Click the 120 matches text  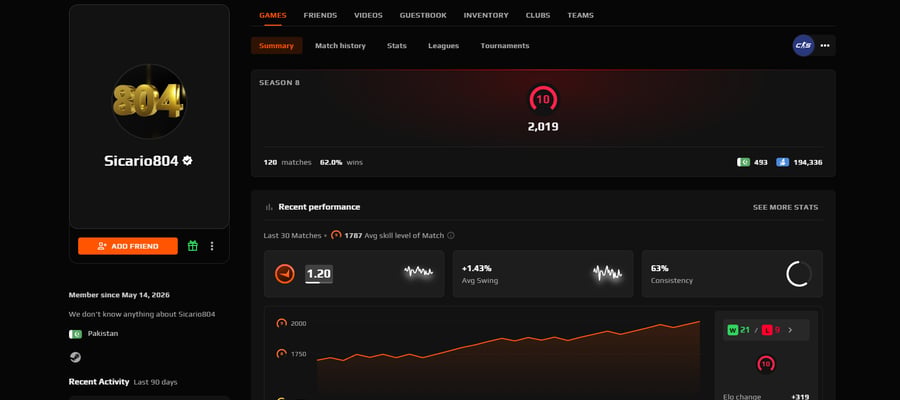tap(287, 162)
